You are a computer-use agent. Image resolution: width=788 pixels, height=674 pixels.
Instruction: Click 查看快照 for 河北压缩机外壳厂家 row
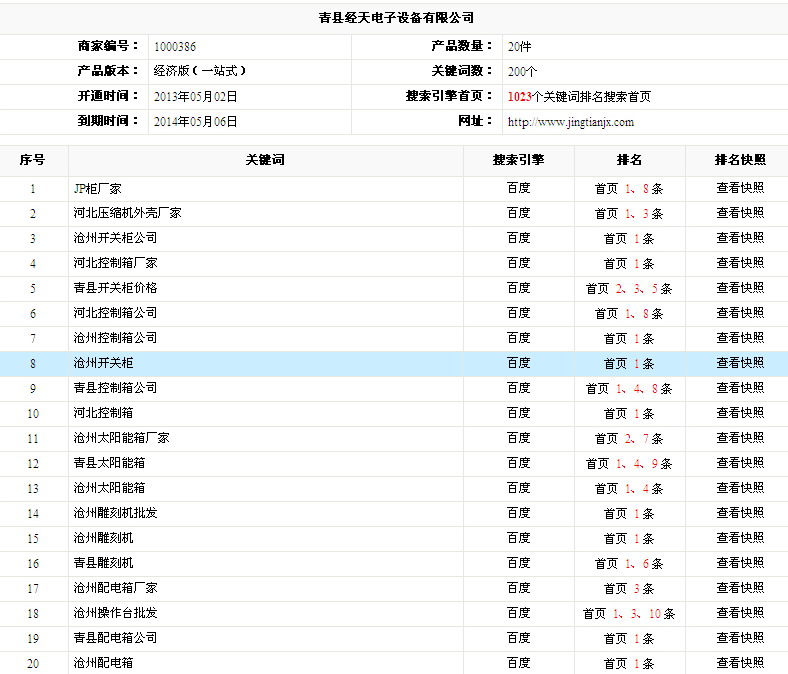tap(740, 213)
